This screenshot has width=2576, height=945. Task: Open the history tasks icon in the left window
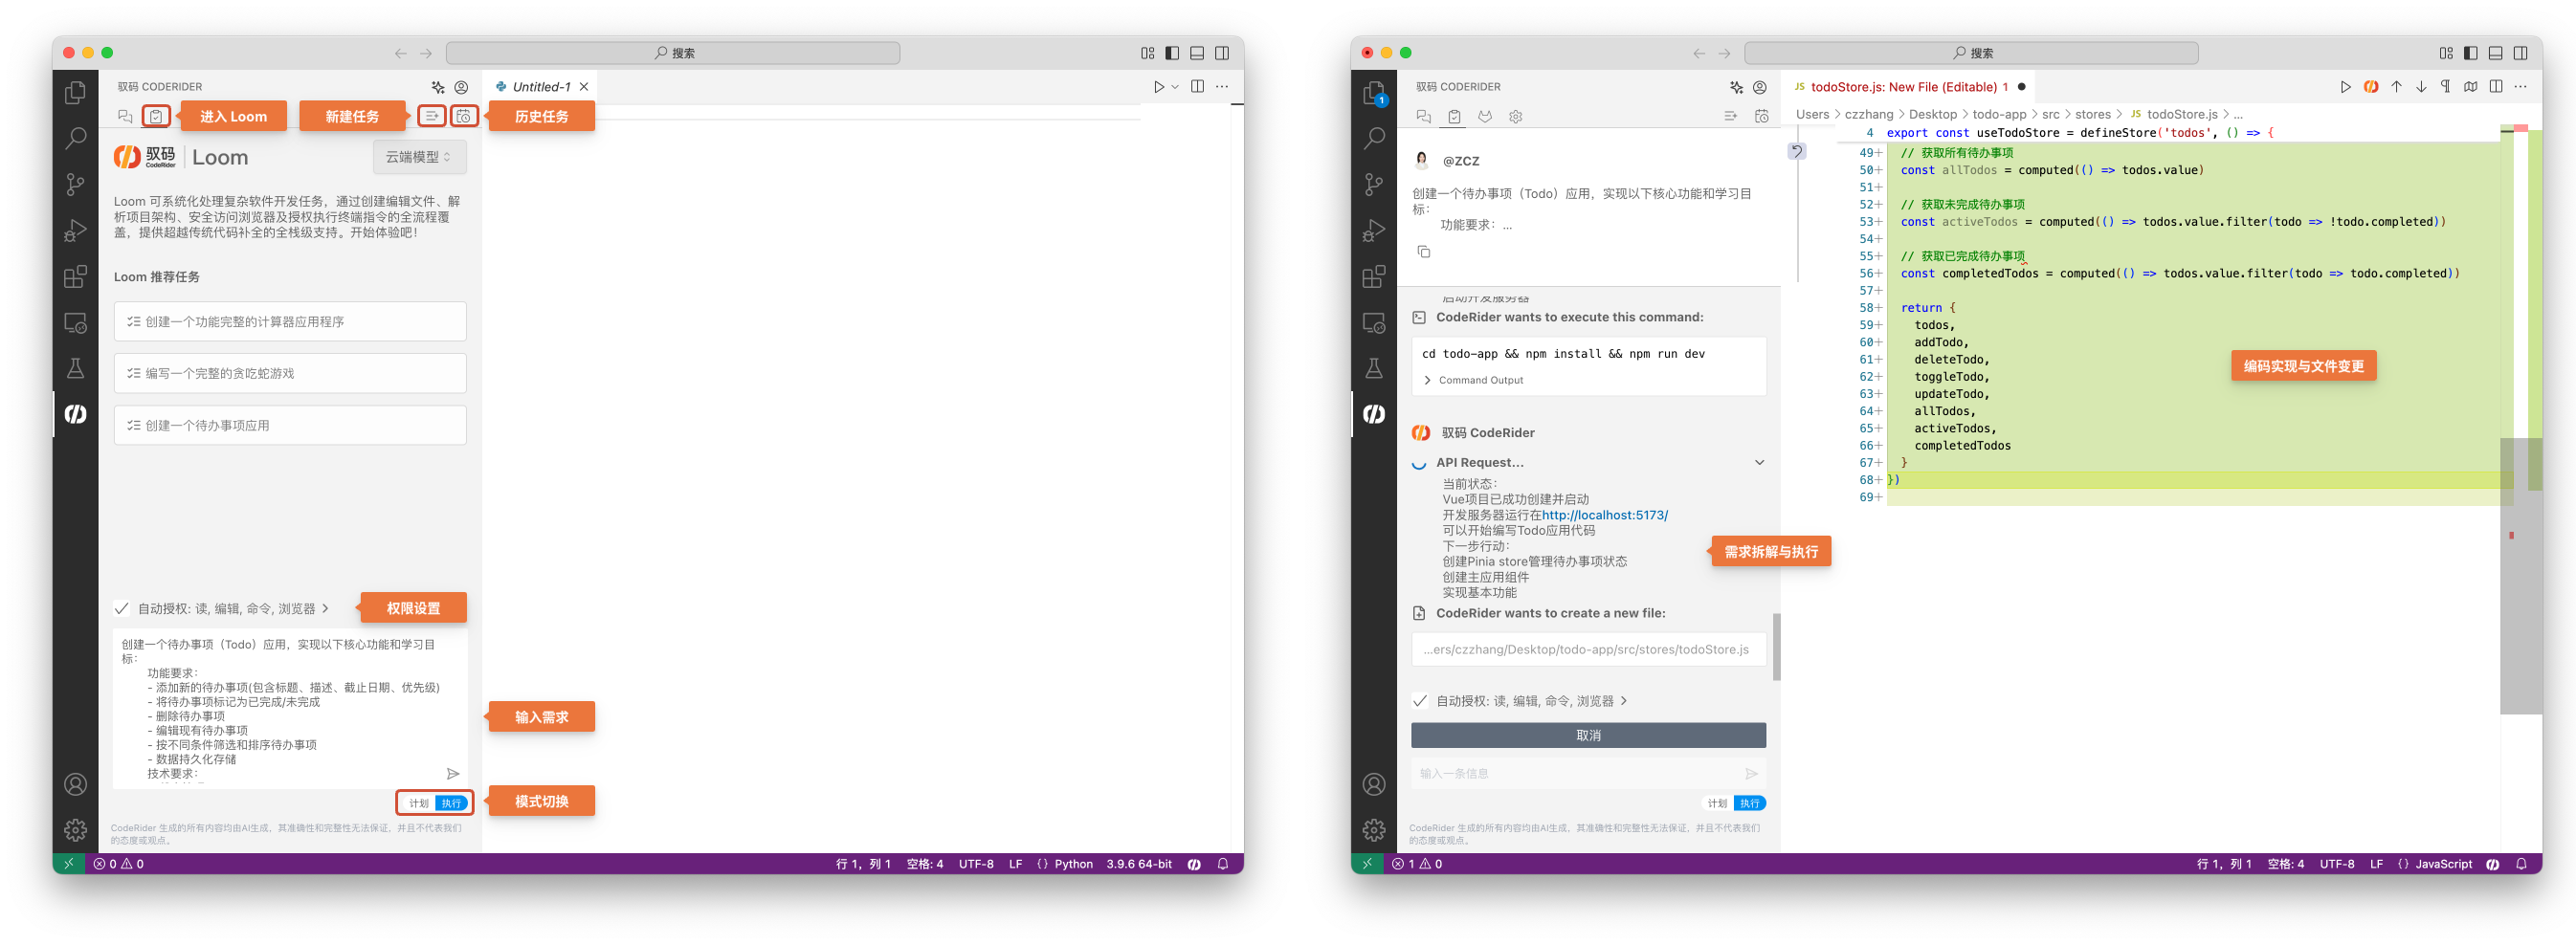[x=463, y=116]
